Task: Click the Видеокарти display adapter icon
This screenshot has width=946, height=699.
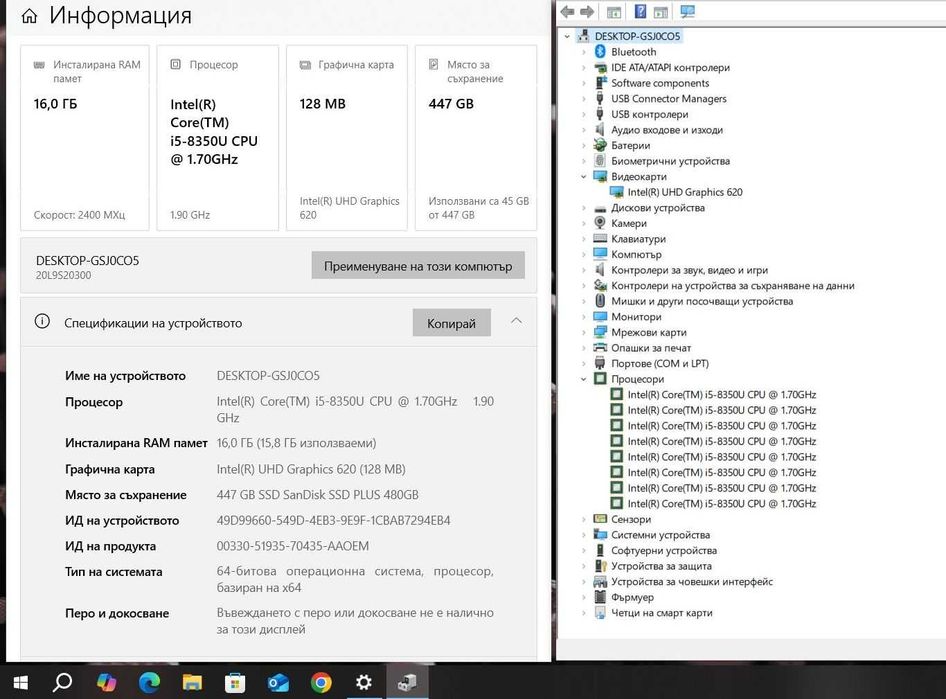Action: [600, 176]
